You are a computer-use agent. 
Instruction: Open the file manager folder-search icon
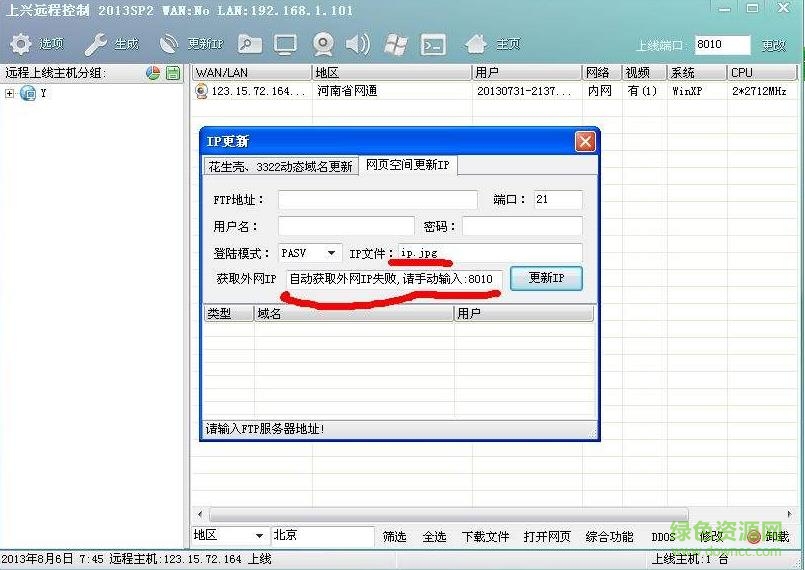click(x=250, y=44)
